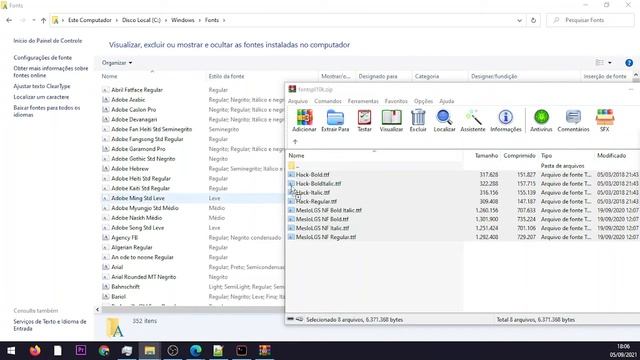Select Hack-Regular.ttf file
Screen dimensions: 640x360
[x=316, y=202]
